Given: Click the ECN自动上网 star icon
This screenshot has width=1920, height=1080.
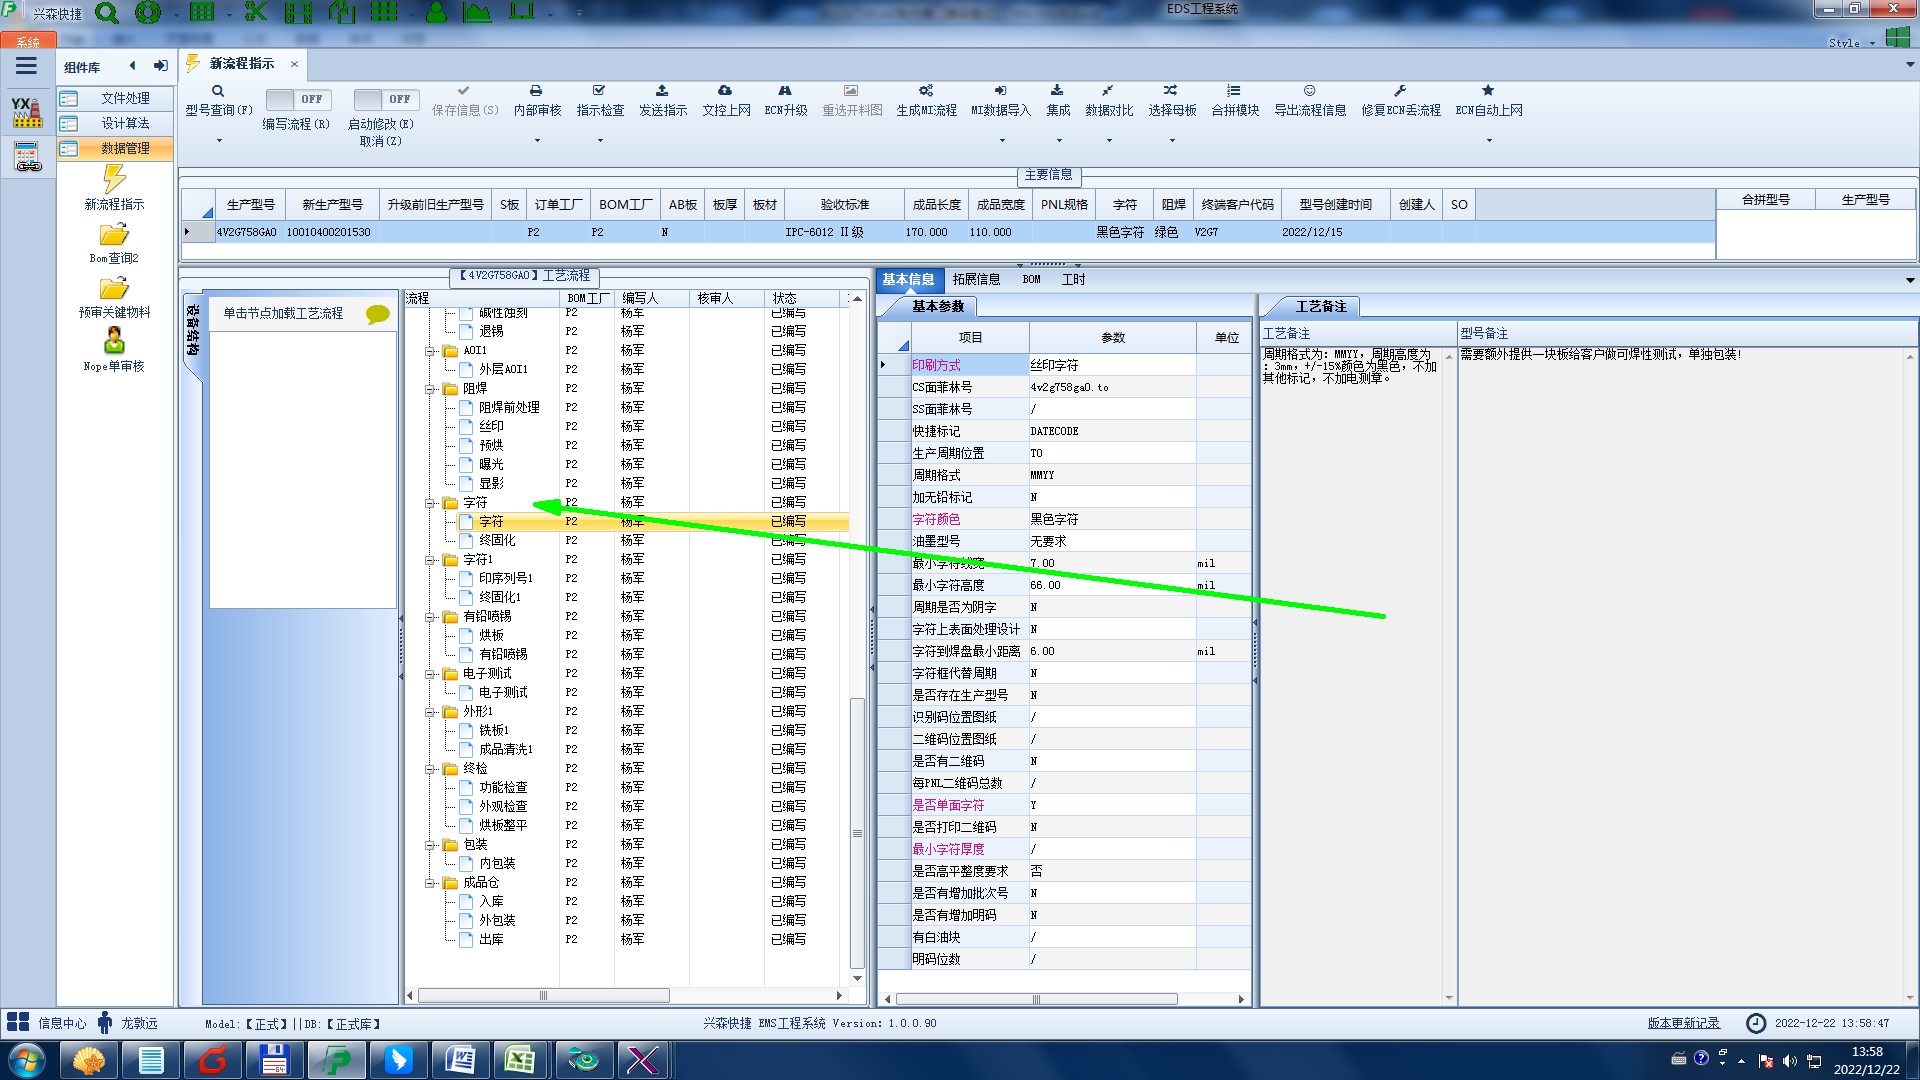Looking at the screenshot, I should [1488, 91].
